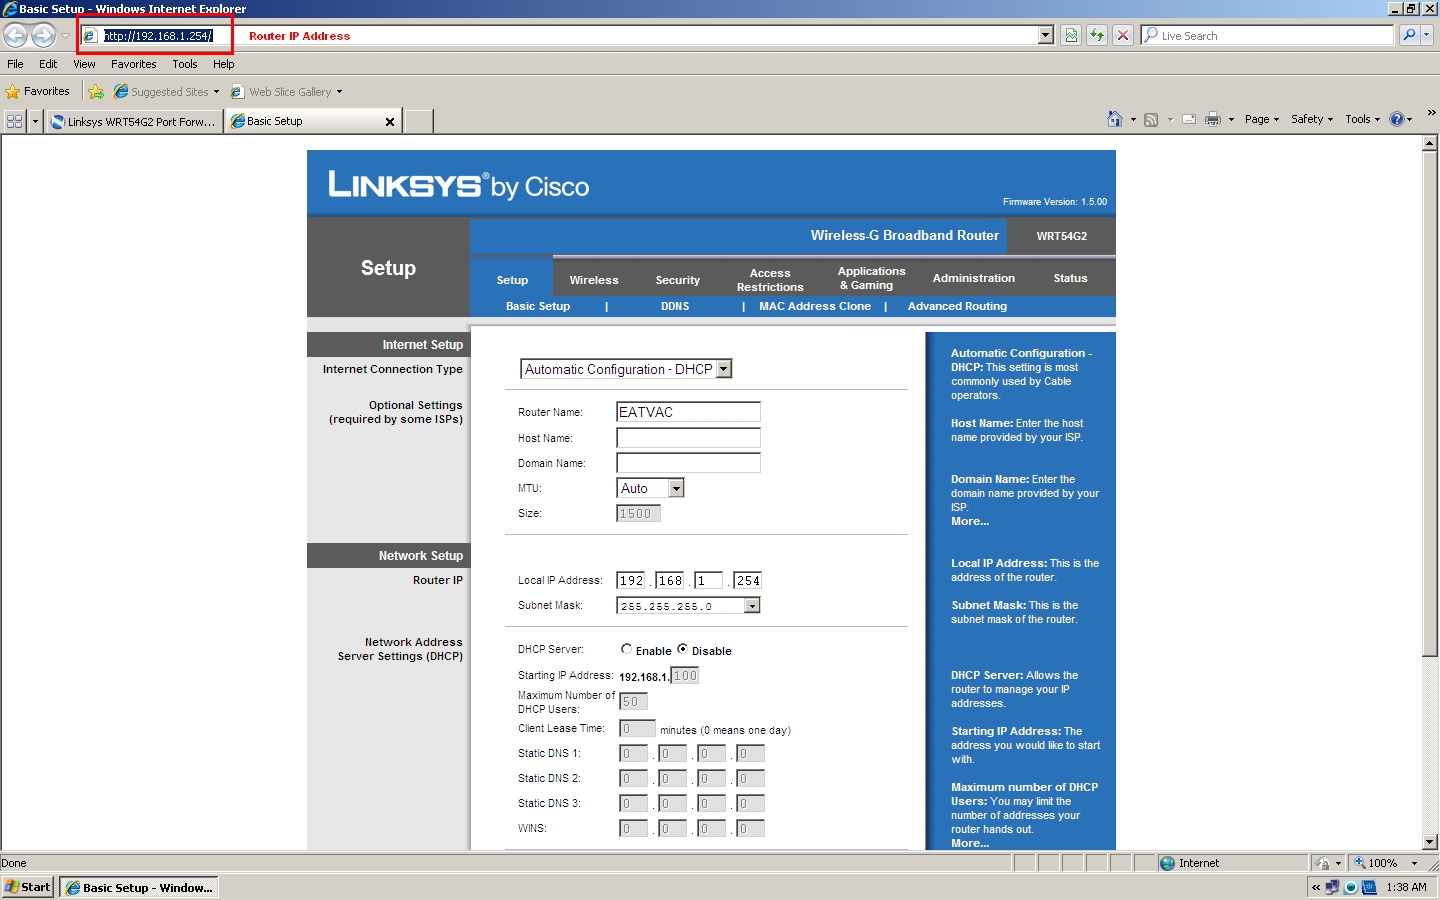Click the Router Name input field
This screenshot has height=900, width=1440.
click(x=689, y=412)
